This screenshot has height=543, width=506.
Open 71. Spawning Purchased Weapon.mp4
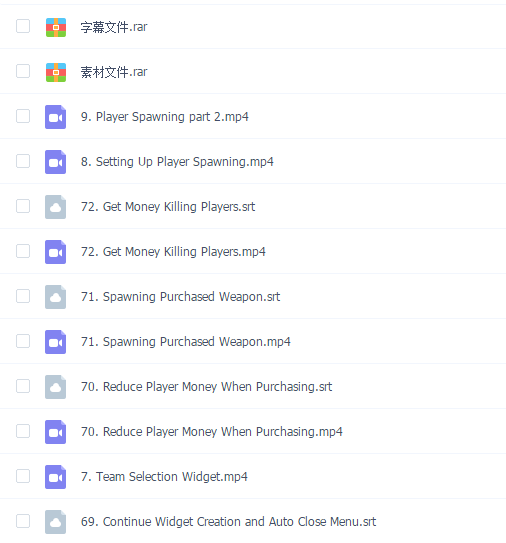pos(186,342)
